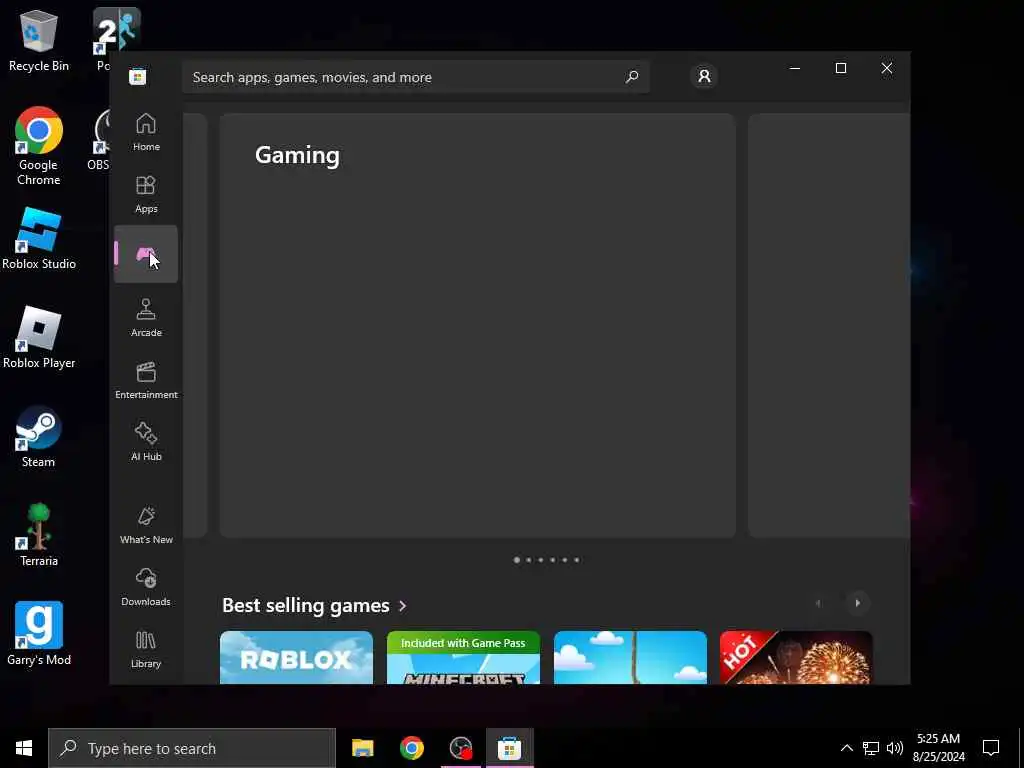Open the blue sky game card

[x=630, y=658]
